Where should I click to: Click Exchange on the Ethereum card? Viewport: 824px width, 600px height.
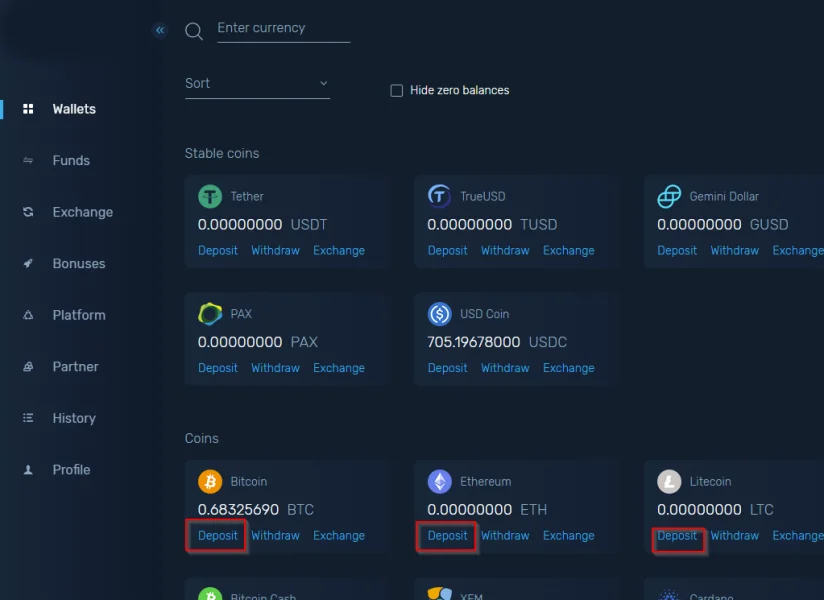(569, 535)
